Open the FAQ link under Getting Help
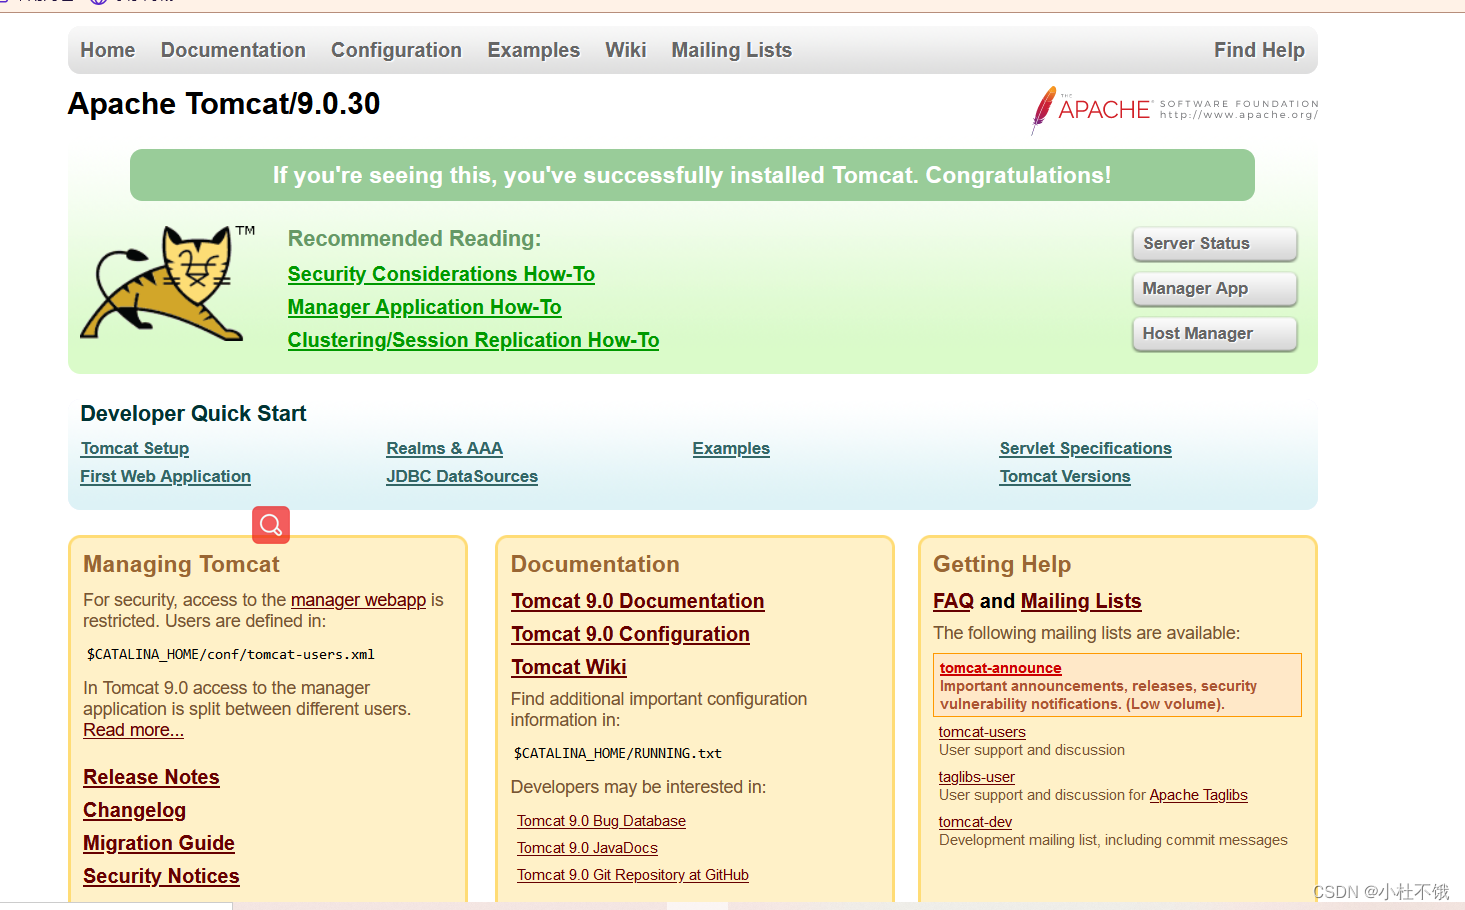This screenshot has width=1465, height=910. (x=953, y=601)
